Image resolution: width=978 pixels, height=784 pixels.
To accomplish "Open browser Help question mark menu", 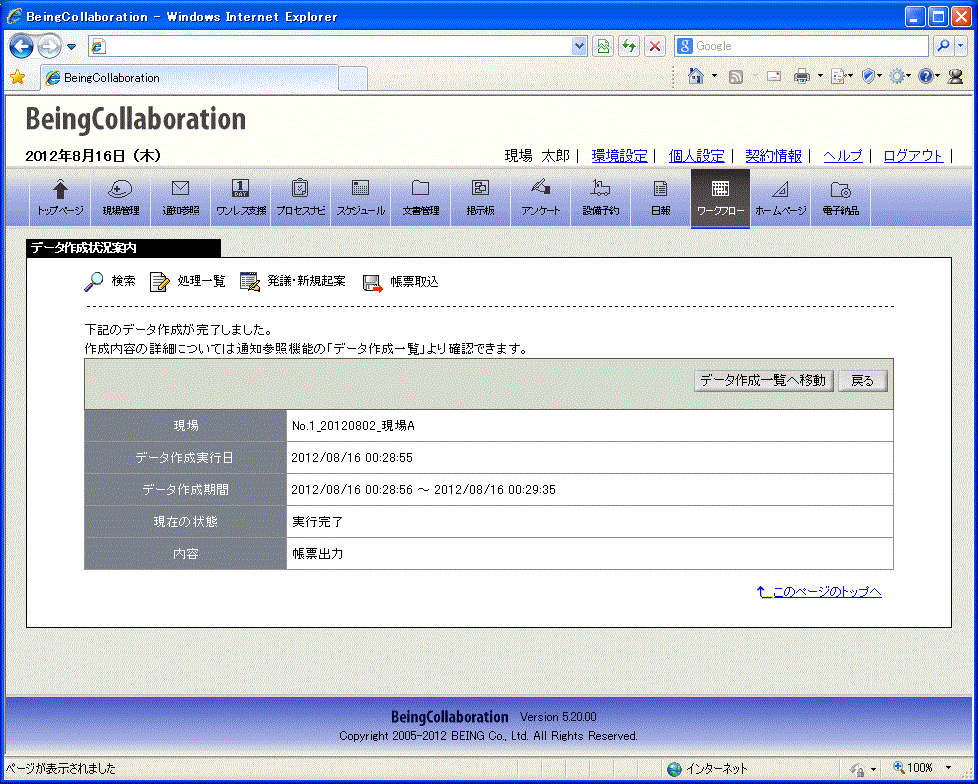I will [929, 77].
